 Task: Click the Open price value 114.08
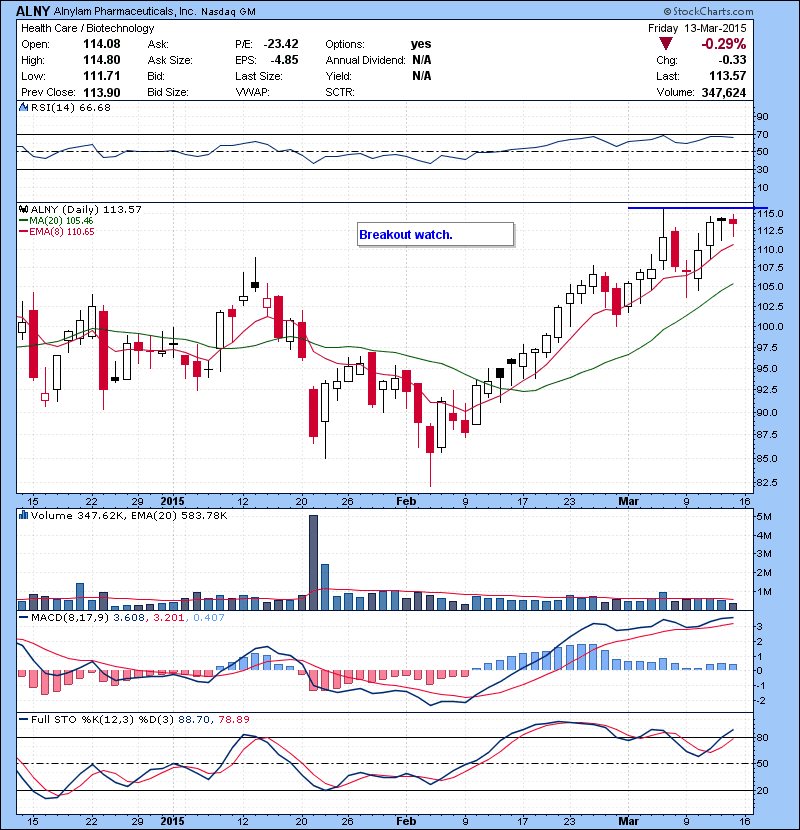pyautogui.click(x=102, y=44)
